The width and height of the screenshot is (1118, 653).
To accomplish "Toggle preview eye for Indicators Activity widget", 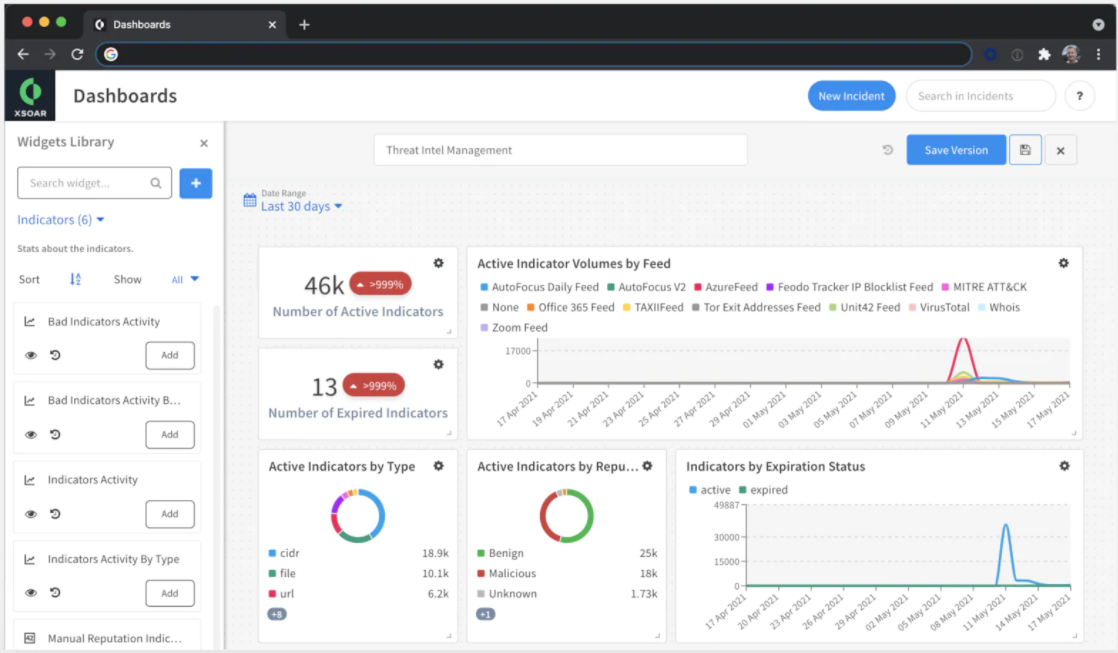I will pyautogui.click(x=31, y=514).
